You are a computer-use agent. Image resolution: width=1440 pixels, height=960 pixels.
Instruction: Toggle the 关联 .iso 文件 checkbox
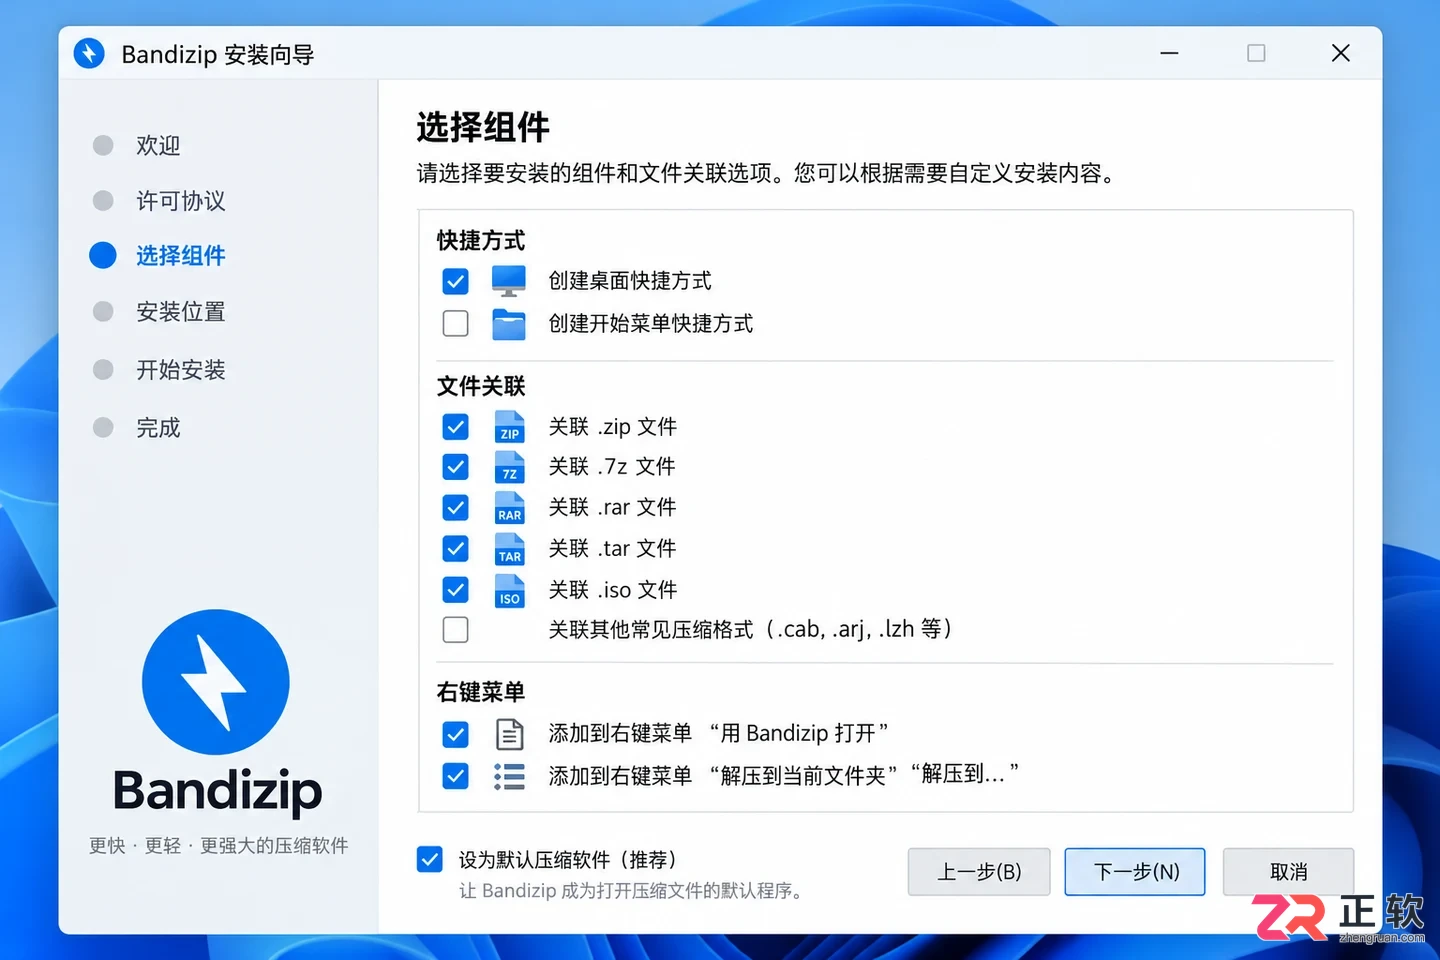[455, 590]
